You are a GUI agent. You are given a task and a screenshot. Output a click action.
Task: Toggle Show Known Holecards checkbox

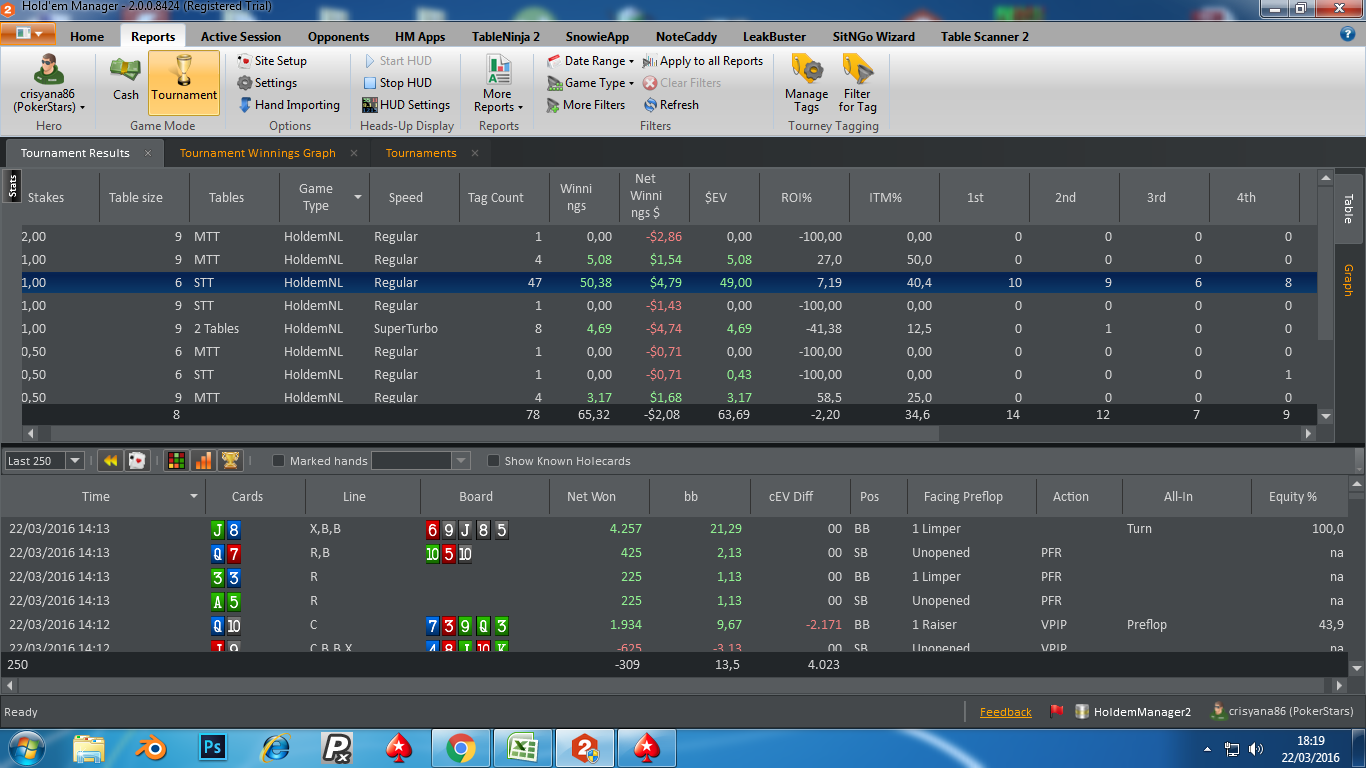pos(493,461)
